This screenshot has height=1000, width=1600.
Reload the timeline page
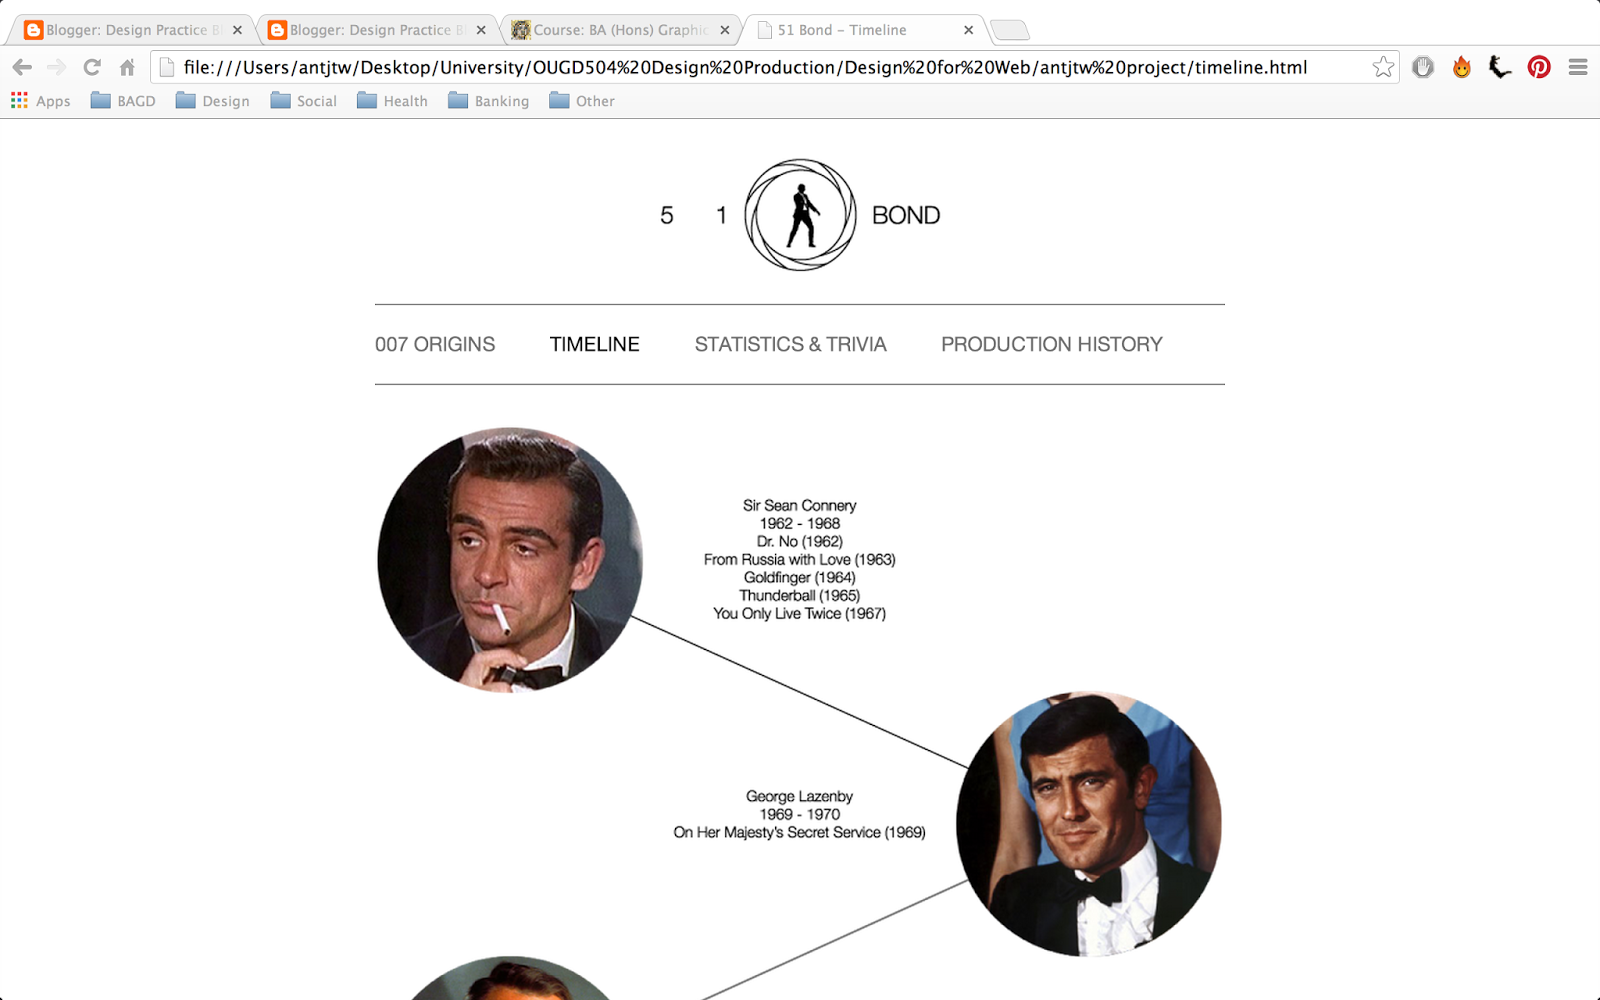[92, 67]
